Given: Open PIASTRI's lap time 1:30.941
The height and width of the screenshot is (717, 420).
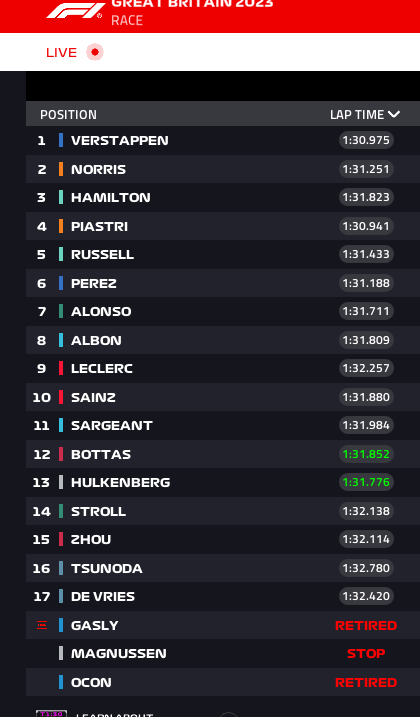Looking at the screenshot, I should pos(366,226).
